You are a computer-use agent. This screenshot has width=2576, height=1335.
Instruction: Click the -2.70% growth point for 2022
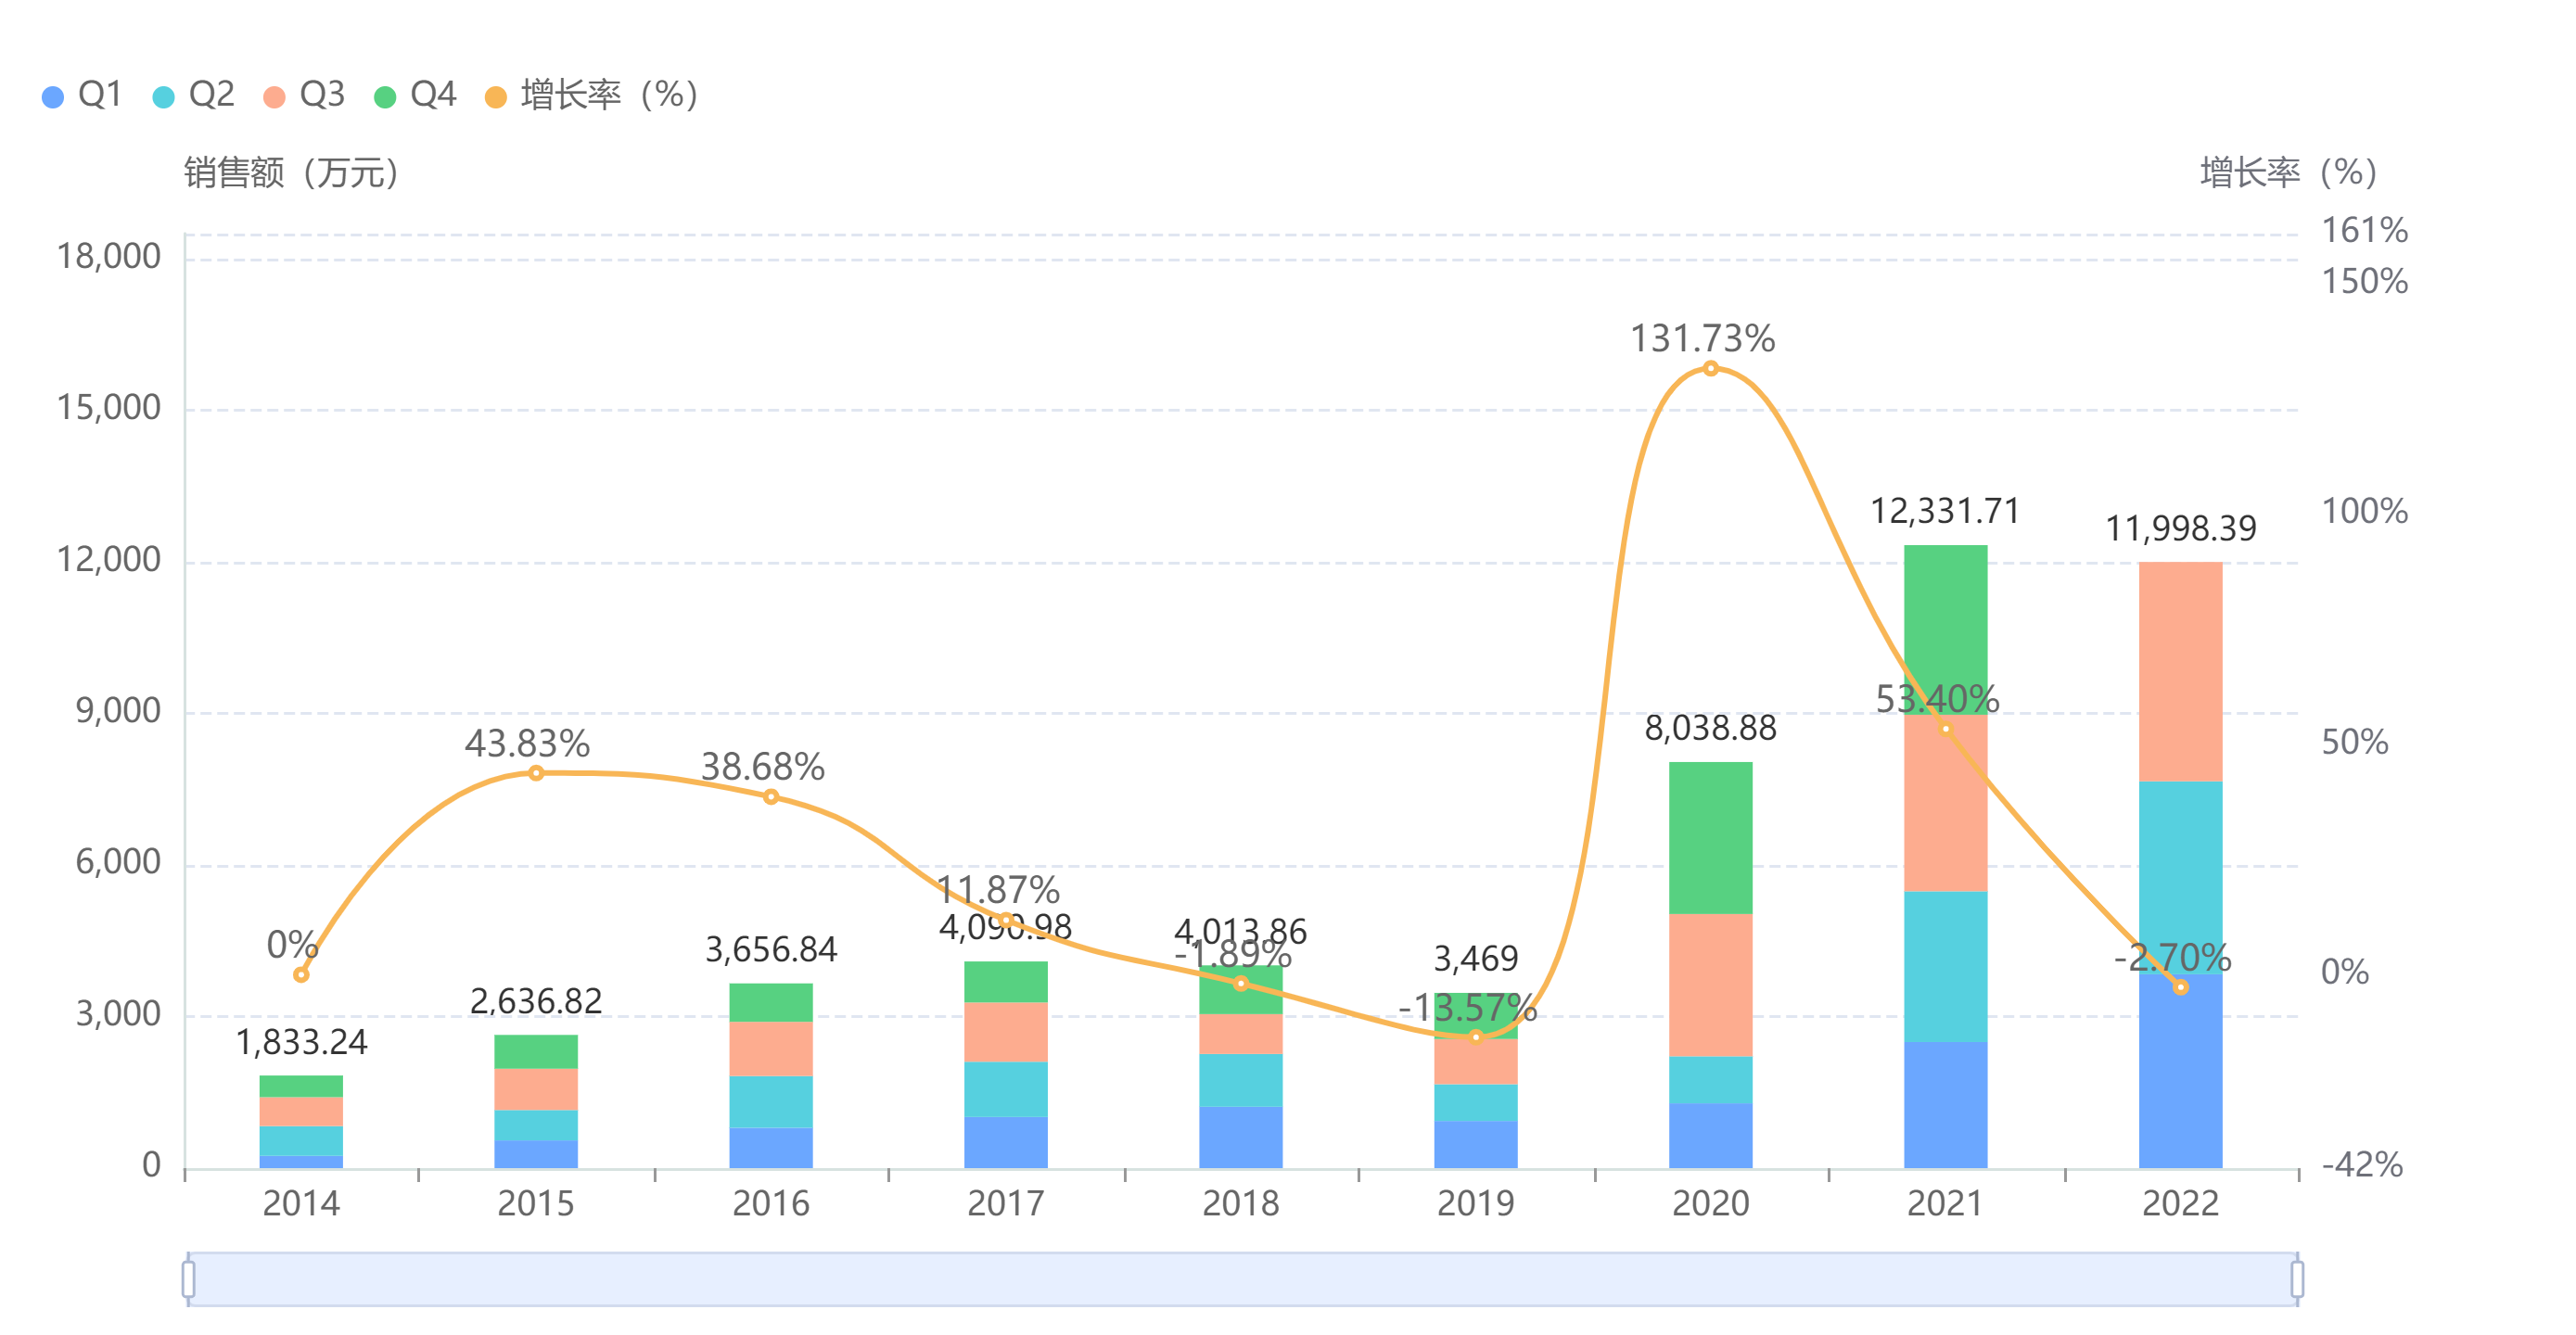(x=2181, y=987)
